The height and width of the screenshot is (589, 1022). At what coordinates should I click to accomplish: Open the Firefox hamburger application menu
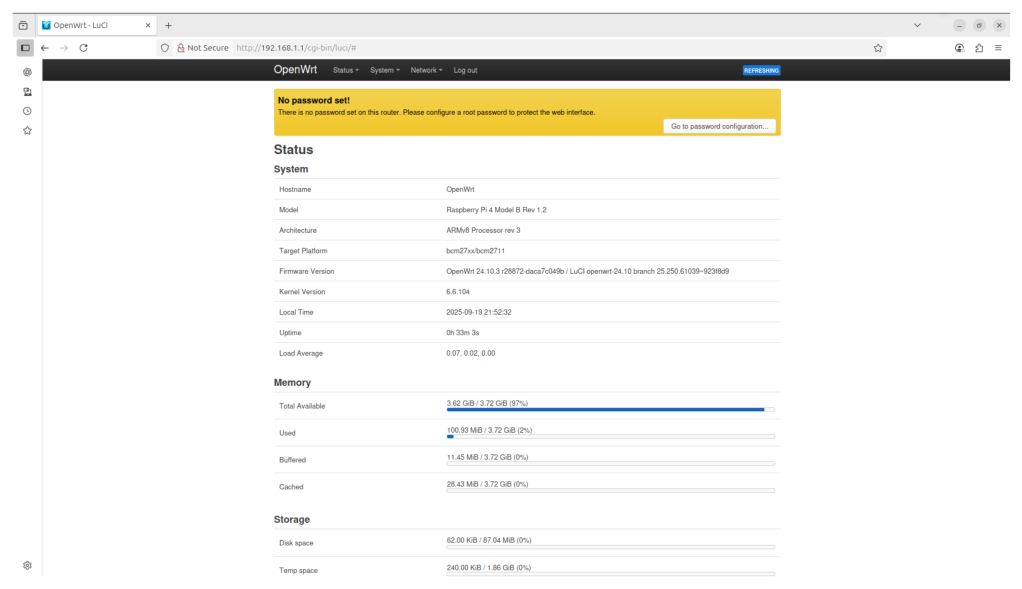pos(998,47)
